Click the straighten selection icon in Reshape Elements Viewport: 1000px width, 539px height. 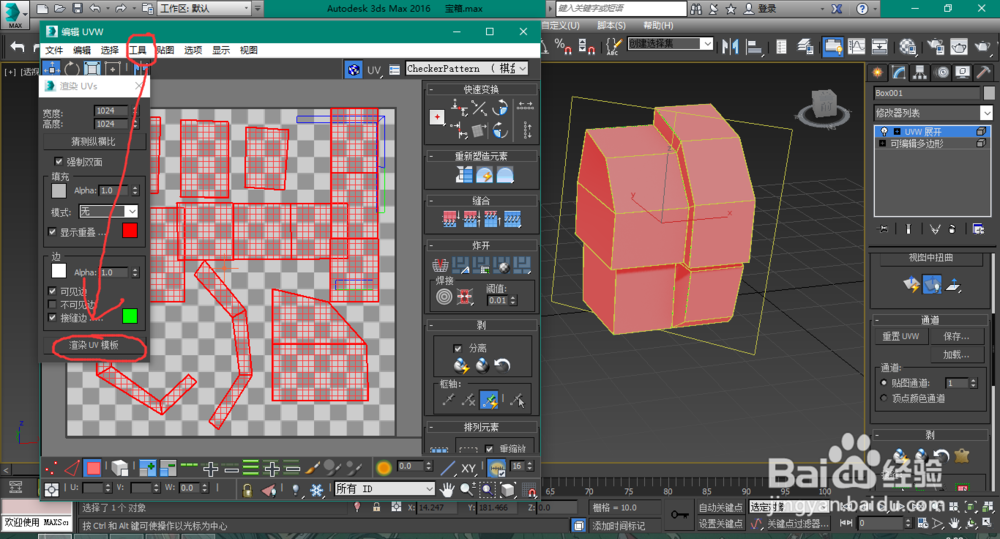tap(464, 175)
